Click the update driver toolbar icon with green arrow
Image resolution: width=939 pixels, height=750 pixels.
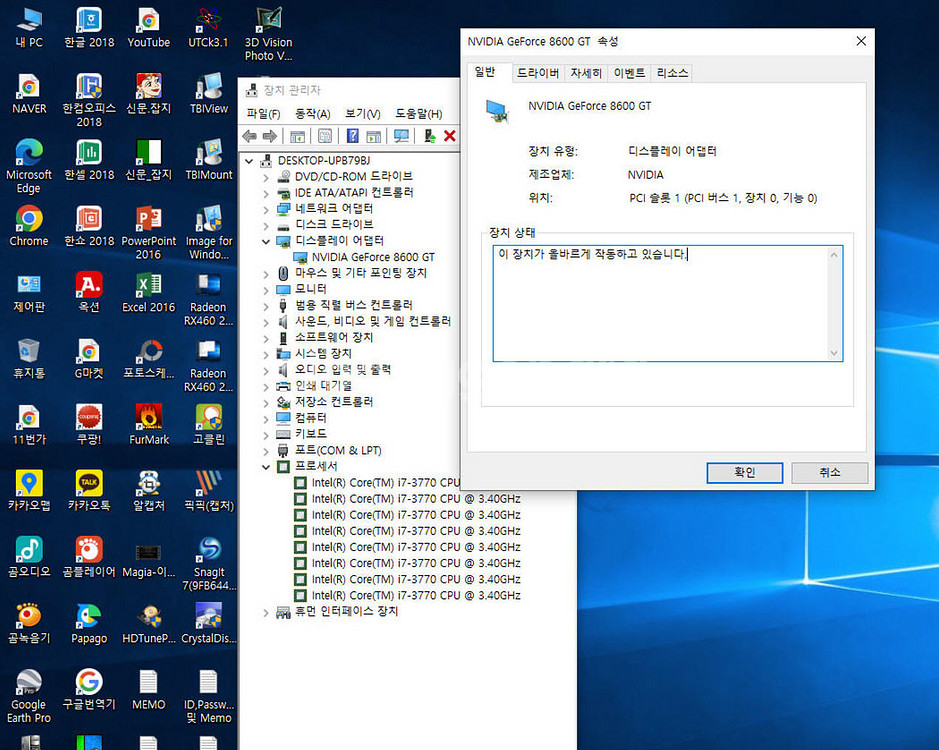pos(429,137)
